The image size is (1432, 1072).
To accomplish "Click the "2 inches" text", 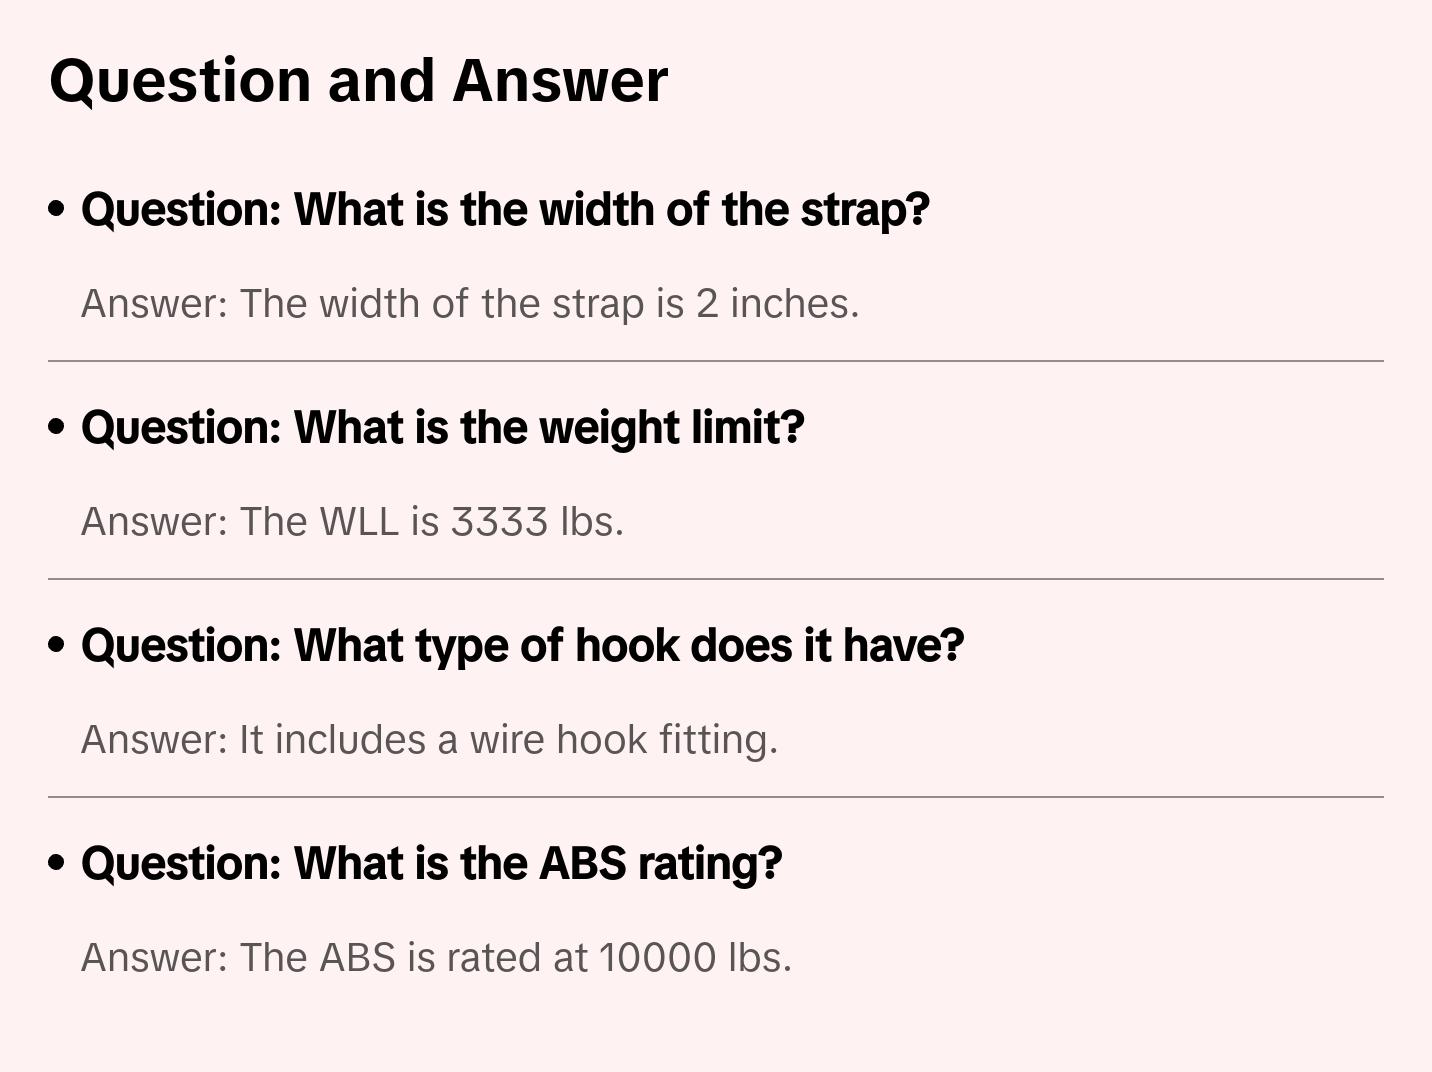I will (x=776, y=304).
